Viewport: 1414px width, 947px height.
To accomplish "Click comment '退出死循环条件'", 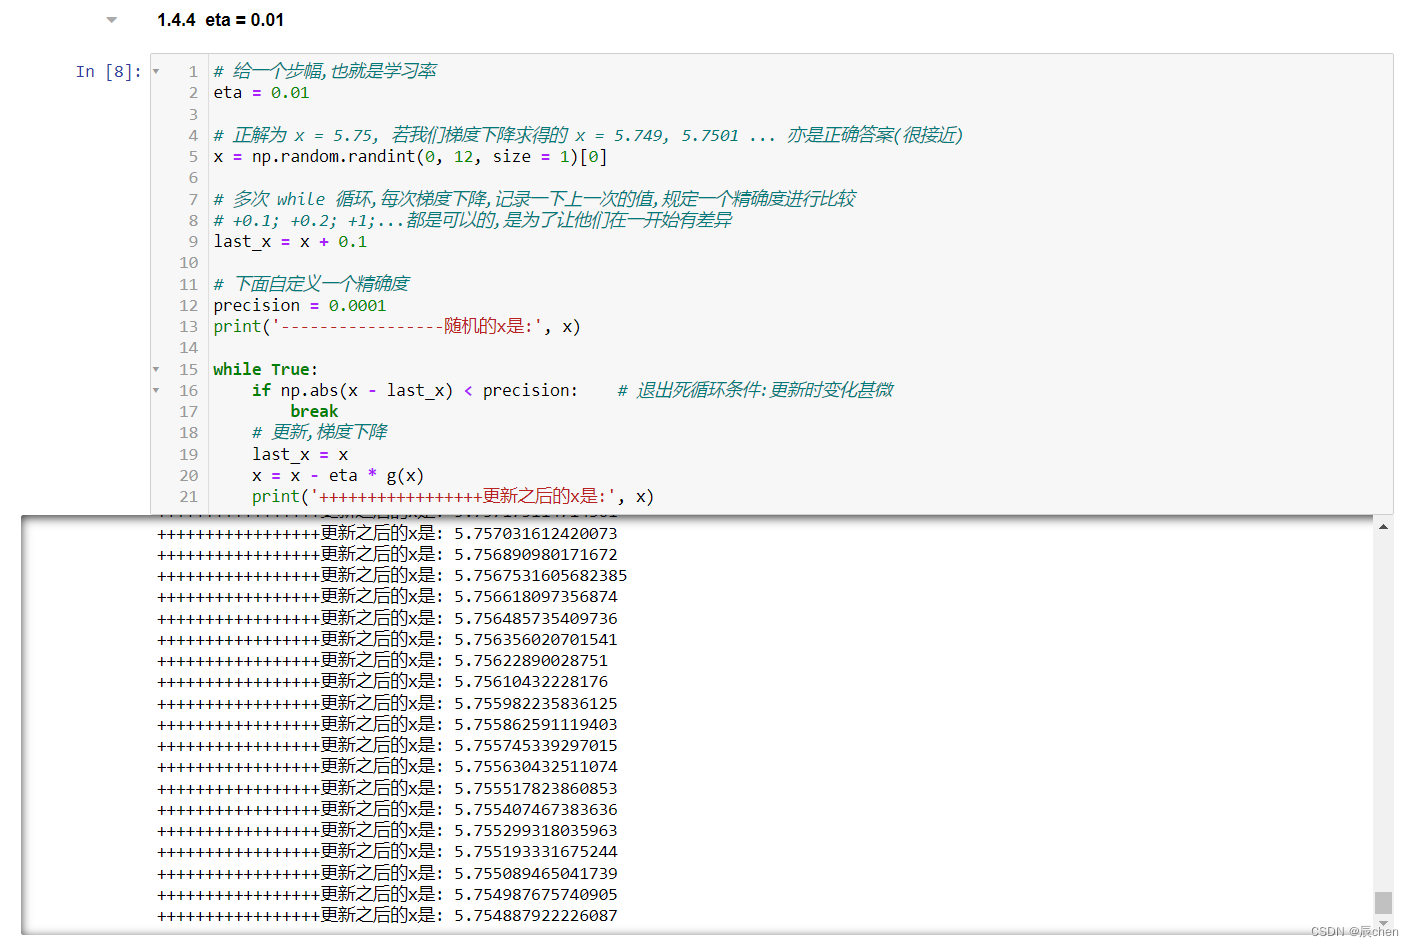I will (x=755, y=391).
